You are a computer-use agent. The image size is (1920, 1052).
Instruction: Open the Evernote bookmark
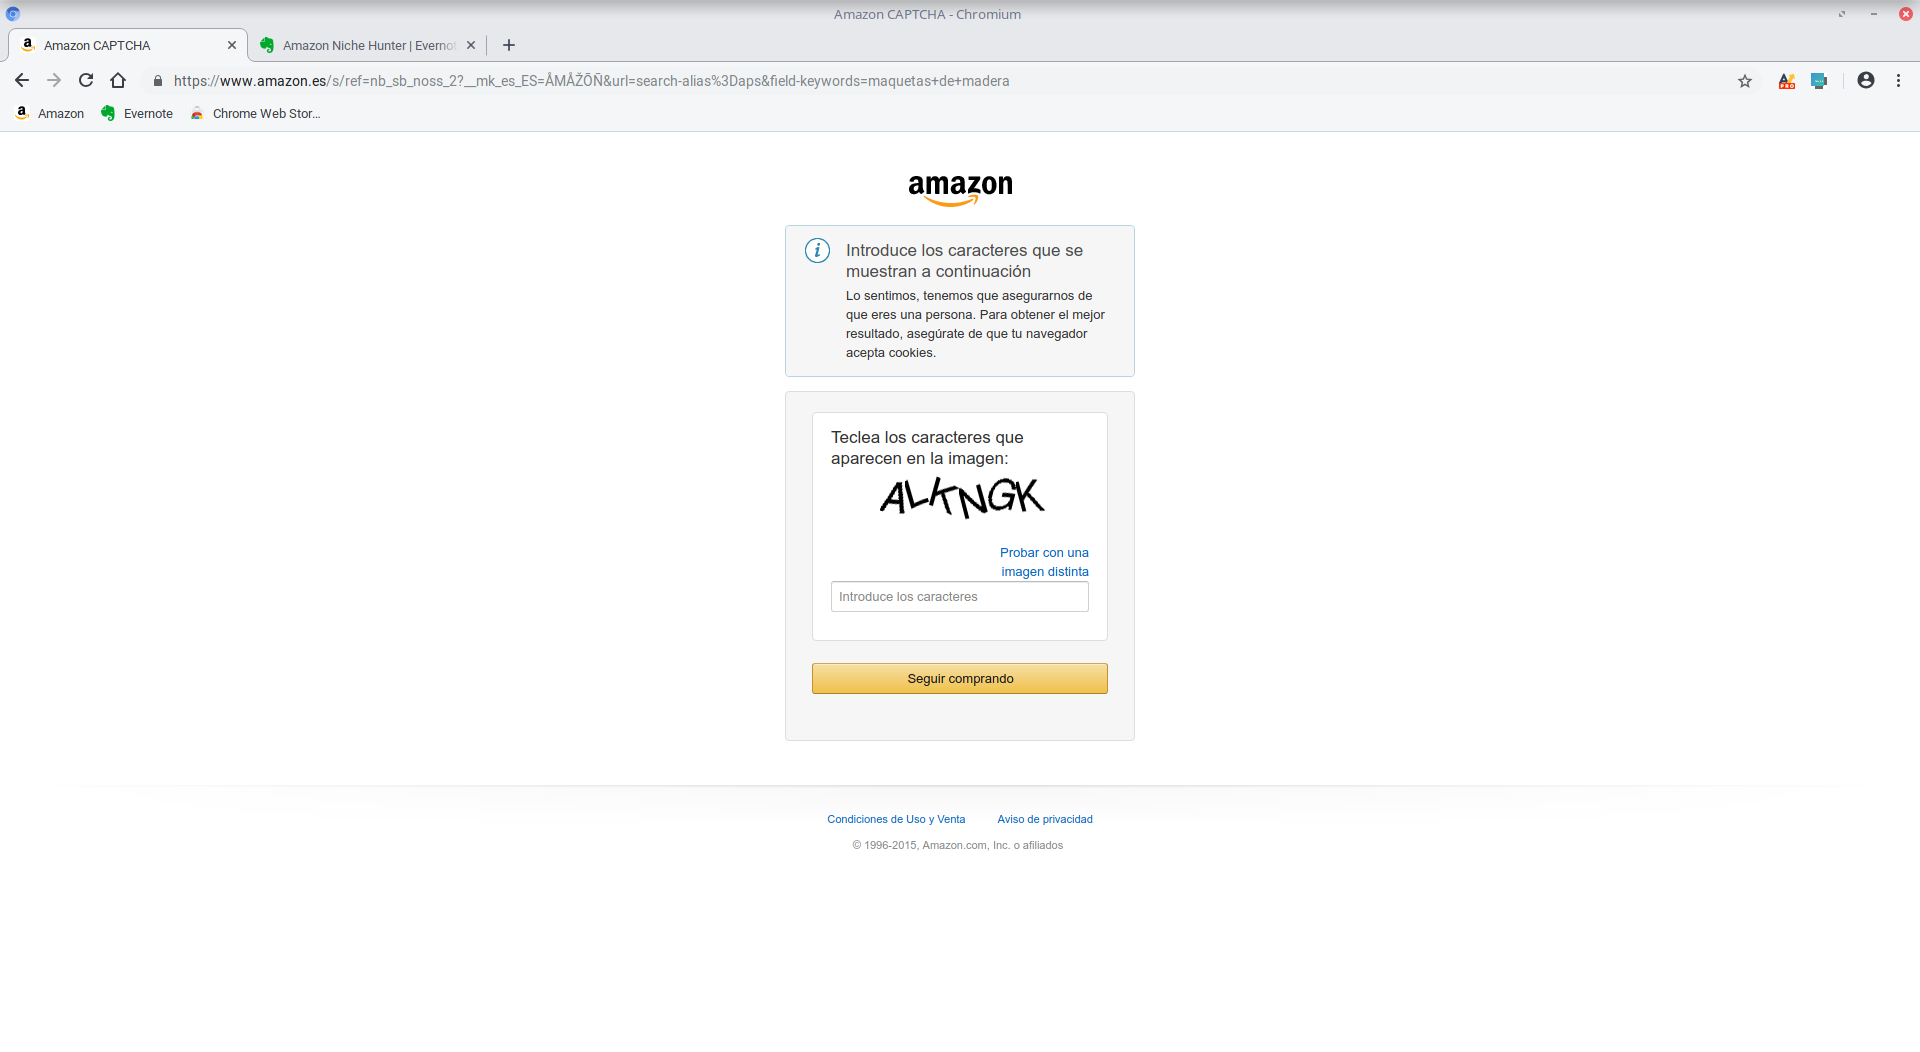pyautogui.click(x=137, y=113)
